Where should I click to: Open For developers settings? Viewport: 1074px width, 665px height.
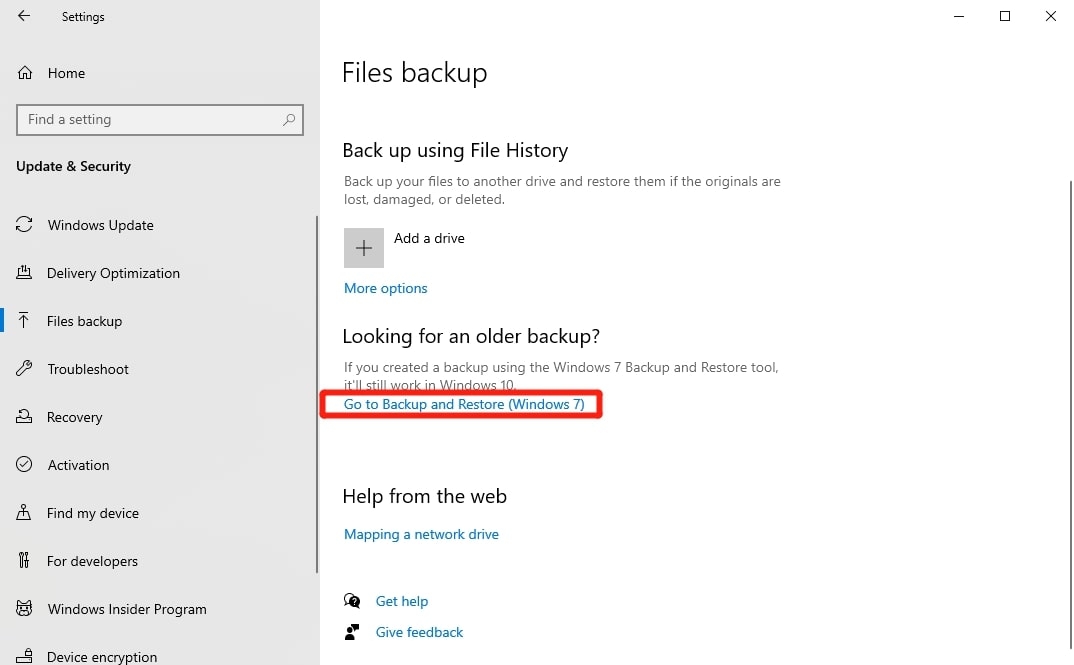pyautogui.click(x=93, y=561)
